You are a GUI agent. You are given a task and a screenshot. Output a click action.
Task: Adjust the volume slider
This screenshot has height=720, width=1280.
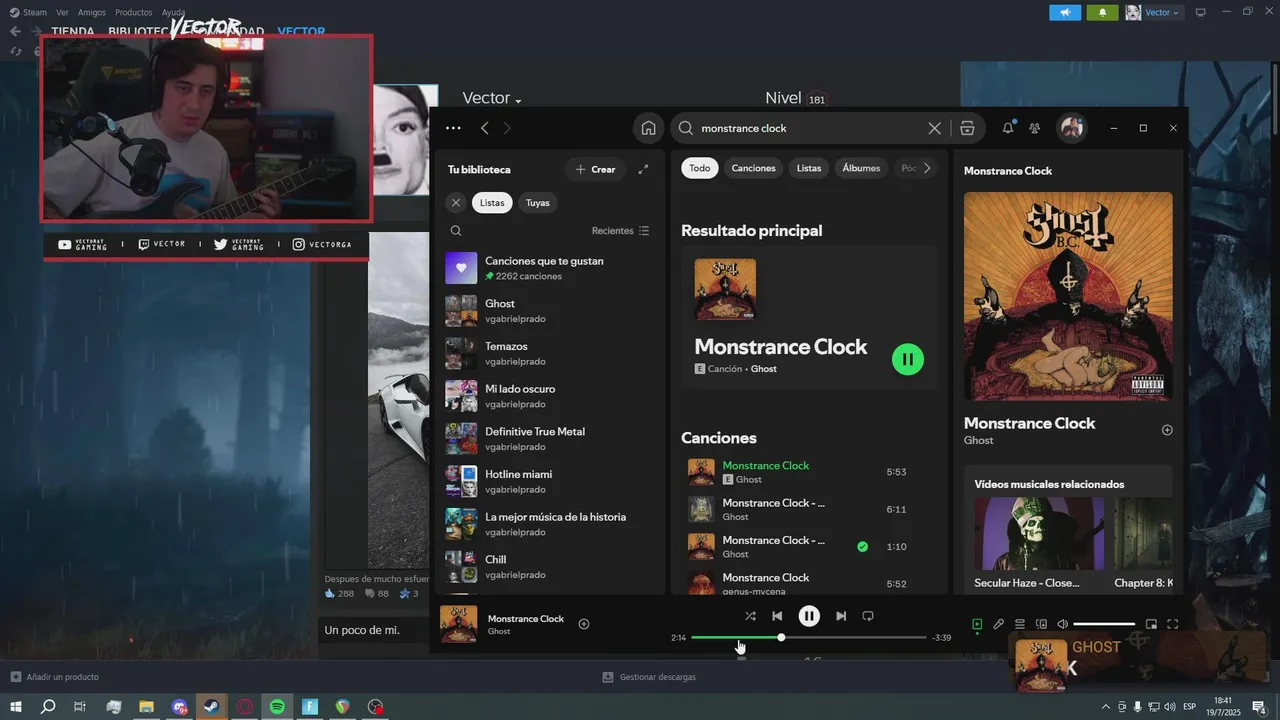[x=1104, y=624]
